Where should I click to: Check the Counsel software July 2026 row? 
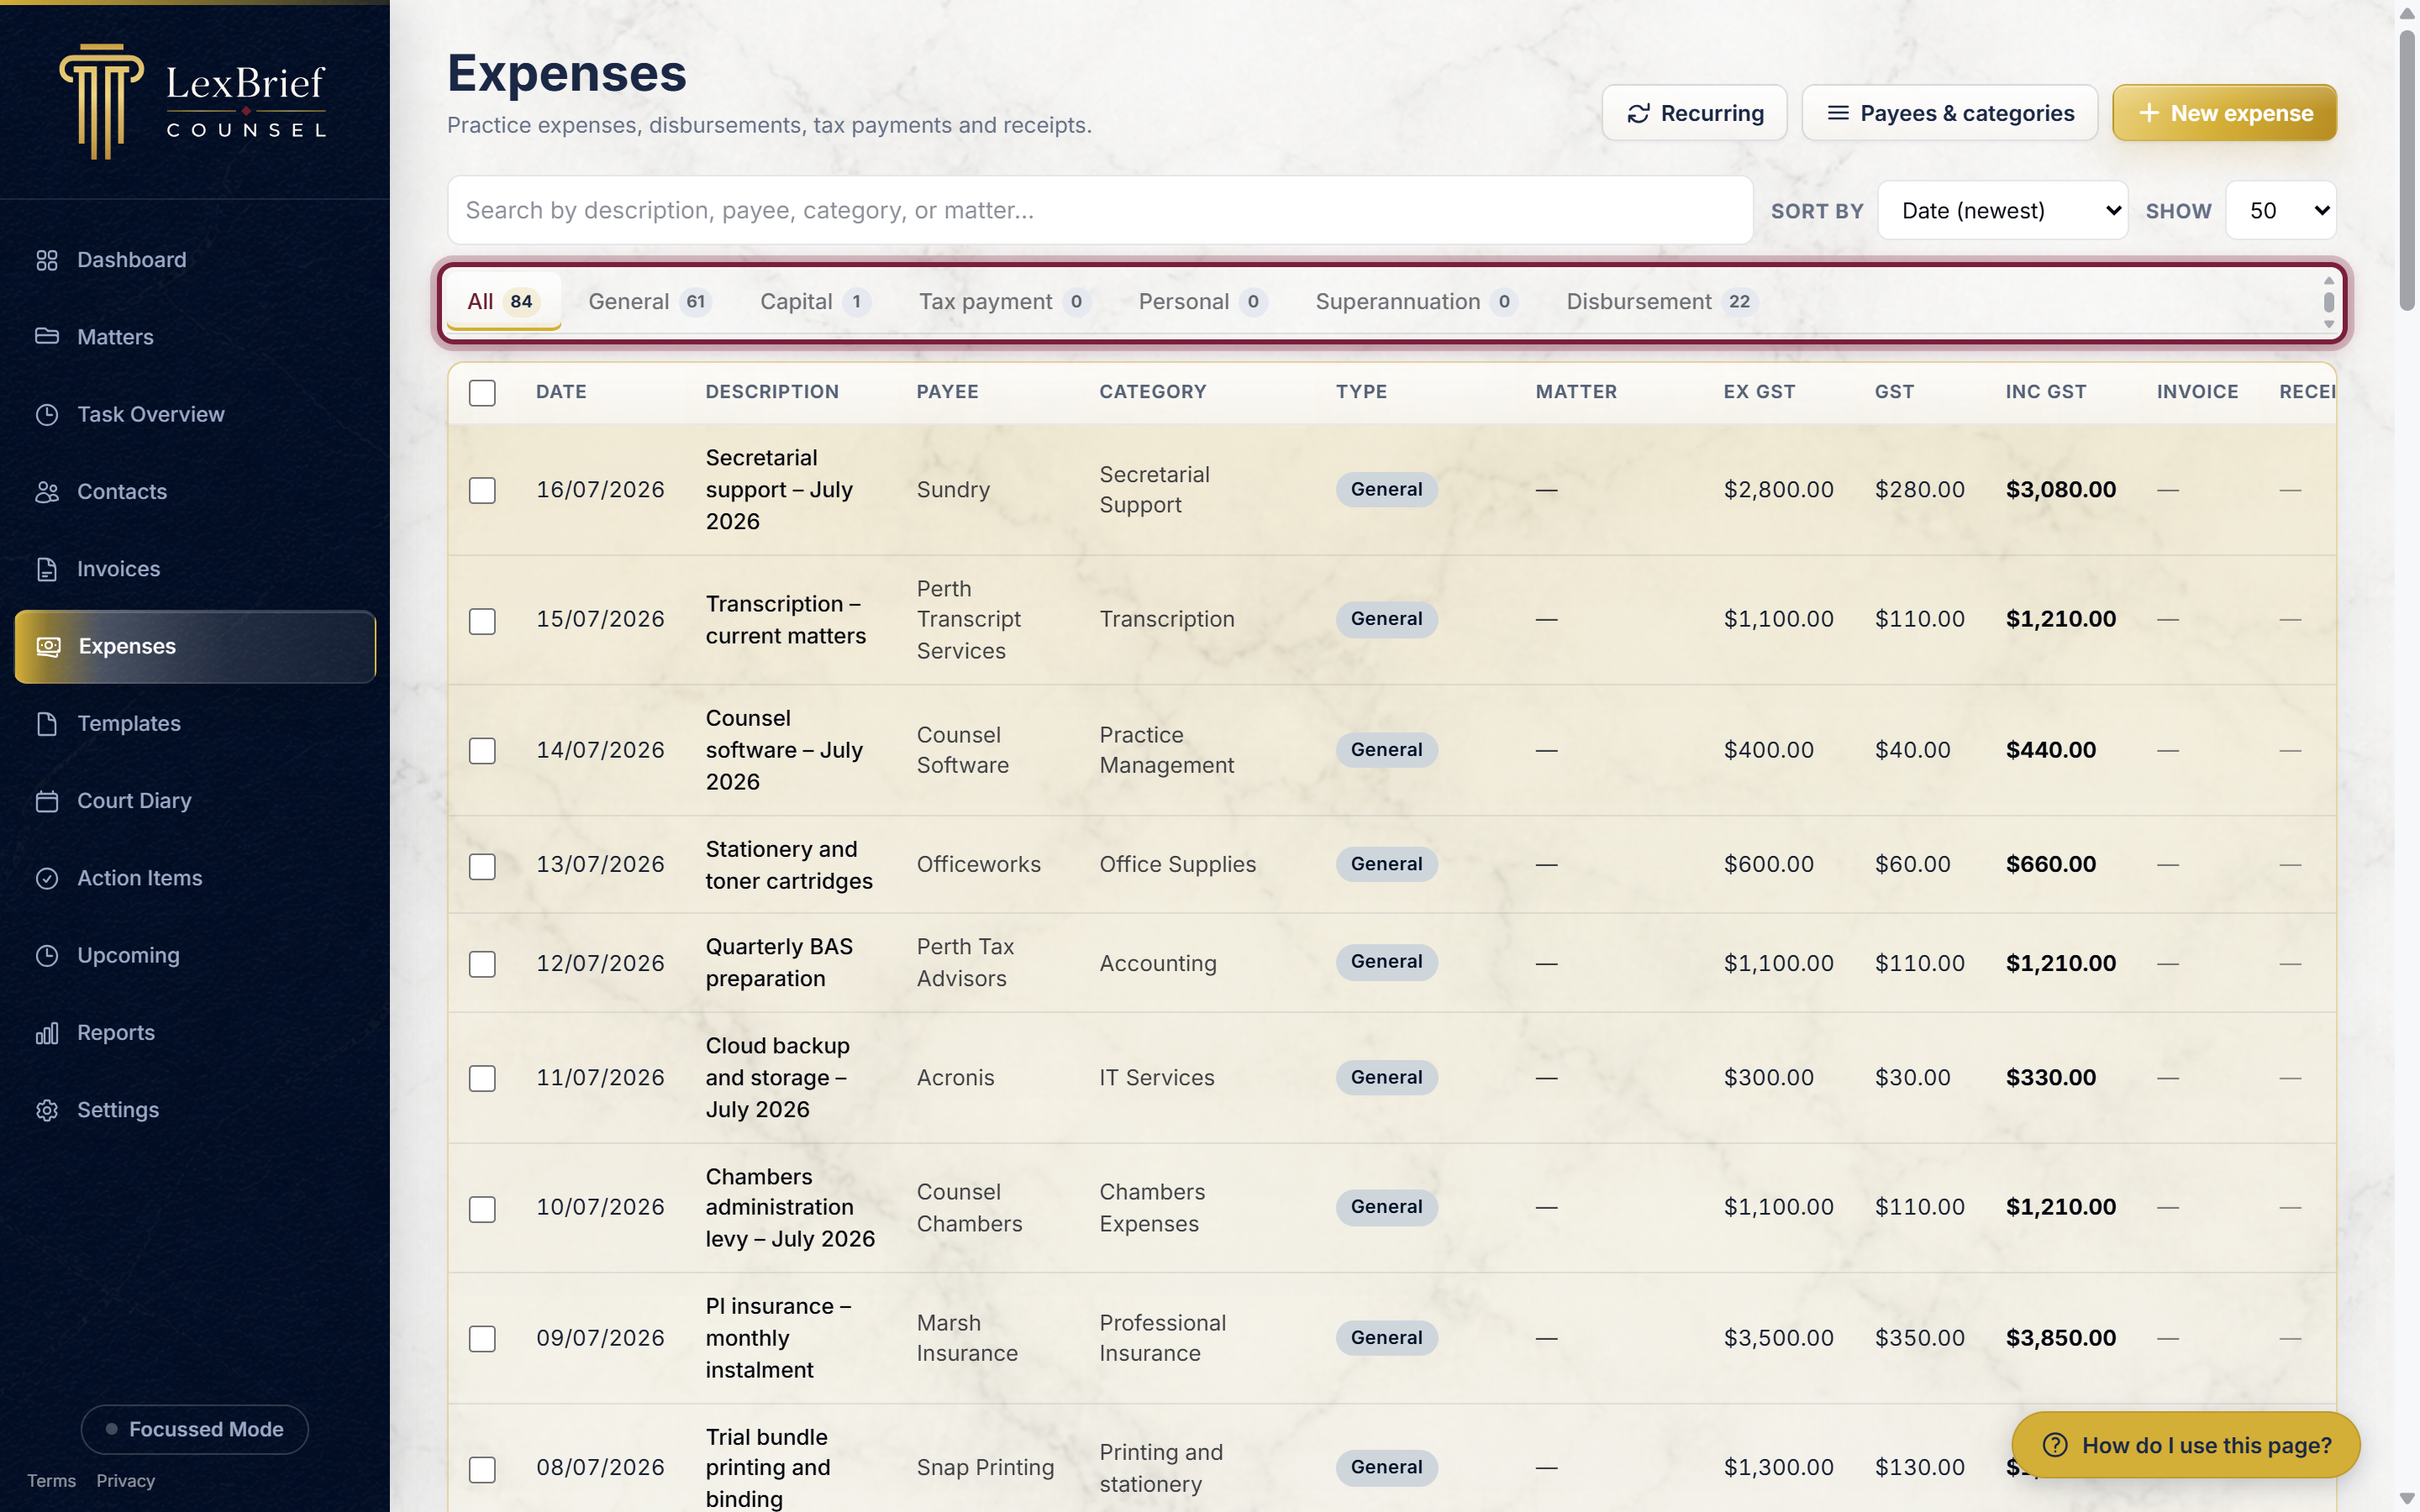(482, 751)
